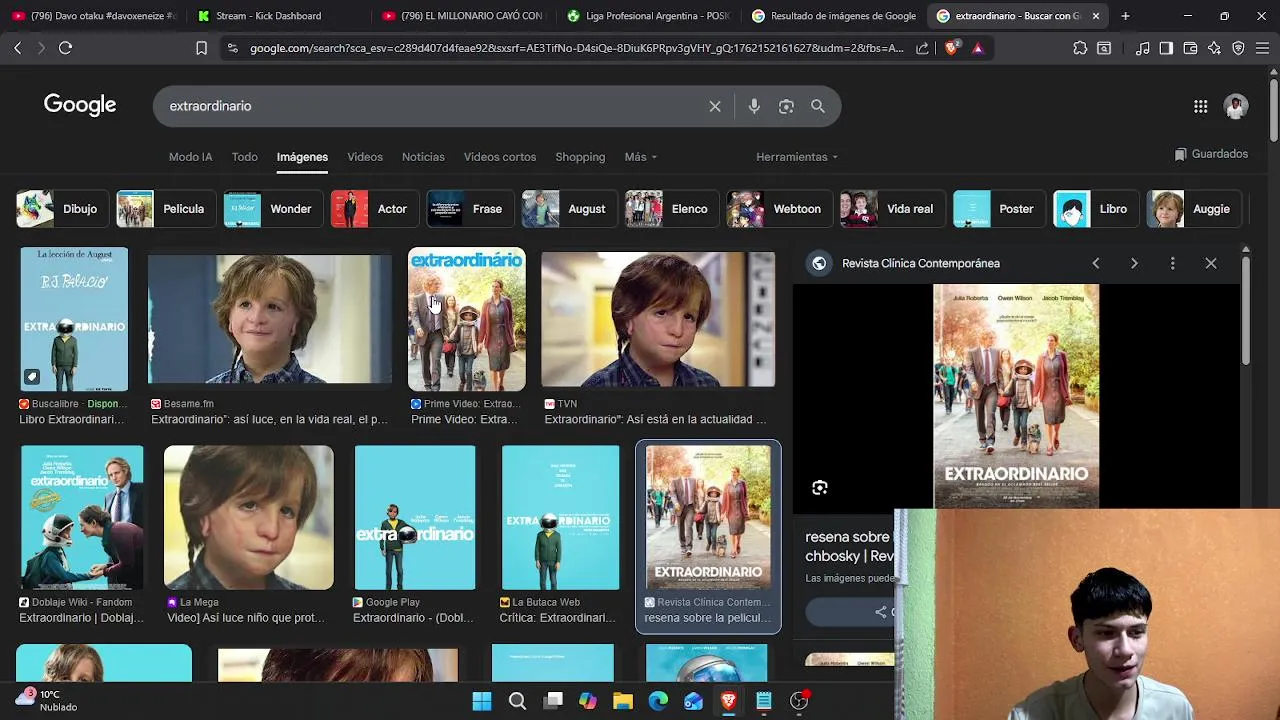Viewport: 1280px width, 720px height.
Task: Share this page from address bar
Action: [922, 48]
